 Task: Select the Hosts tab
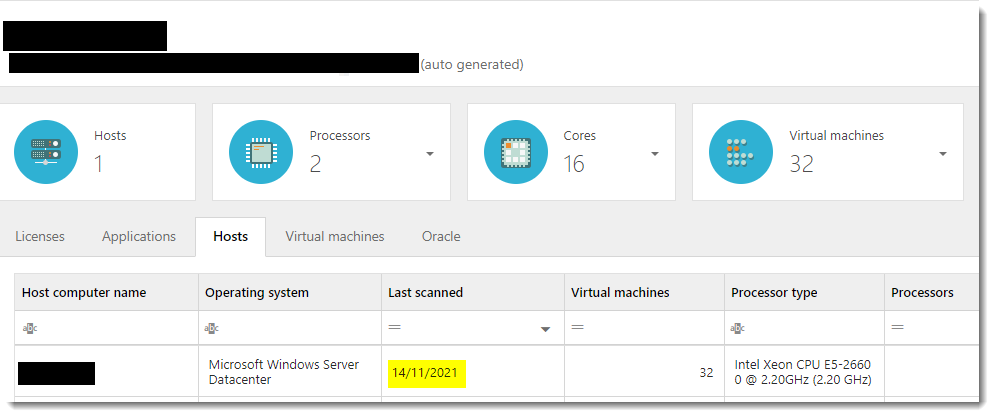pyautogui.click(x=231, y=236)
